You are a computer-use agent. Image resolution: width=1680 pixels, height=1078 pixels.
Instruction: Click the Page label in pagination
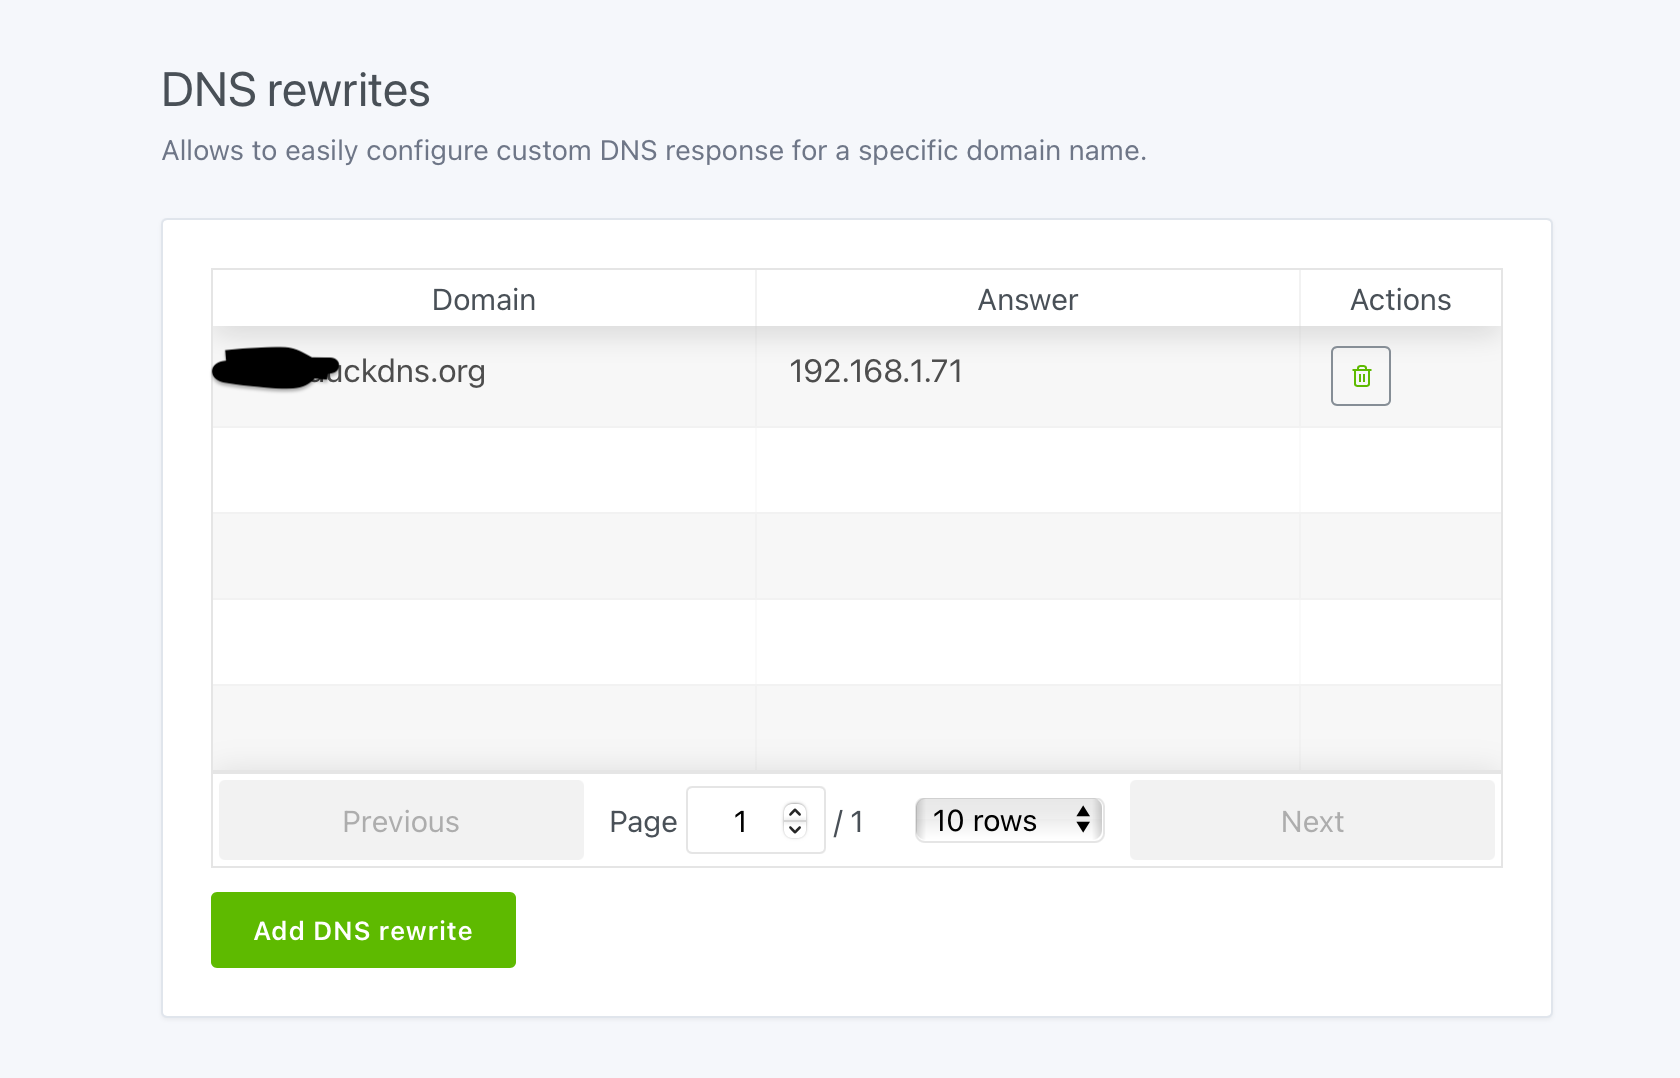pos(643,822)
